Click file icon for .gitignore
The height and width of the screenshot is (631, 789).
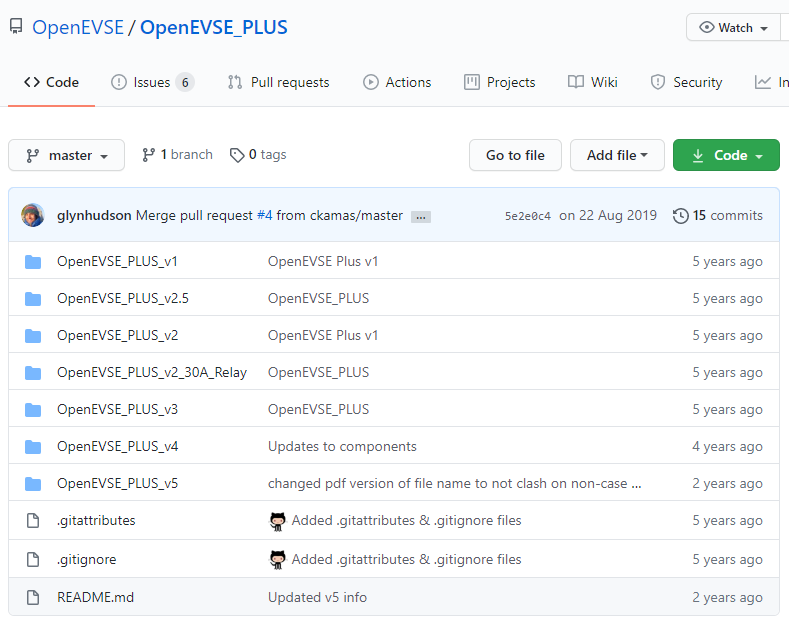pyautogui.click(x=33, y=560)
